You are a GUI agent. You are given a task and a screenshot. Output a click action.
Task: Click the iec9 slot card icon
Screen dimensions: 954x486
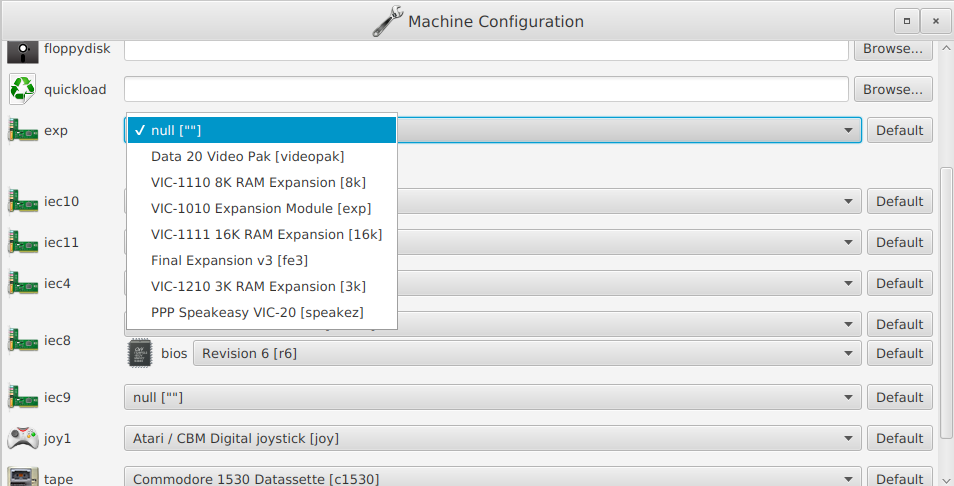point(22,397)
